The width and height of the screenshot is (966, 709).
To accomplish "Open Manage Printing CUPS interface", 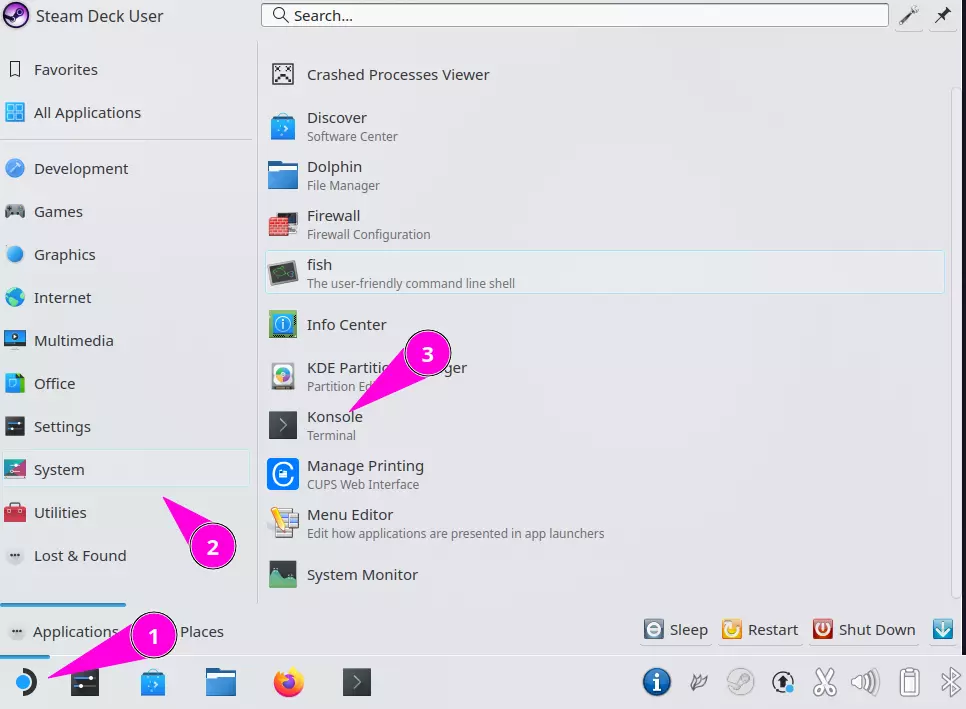I will (x=604, y=475).
